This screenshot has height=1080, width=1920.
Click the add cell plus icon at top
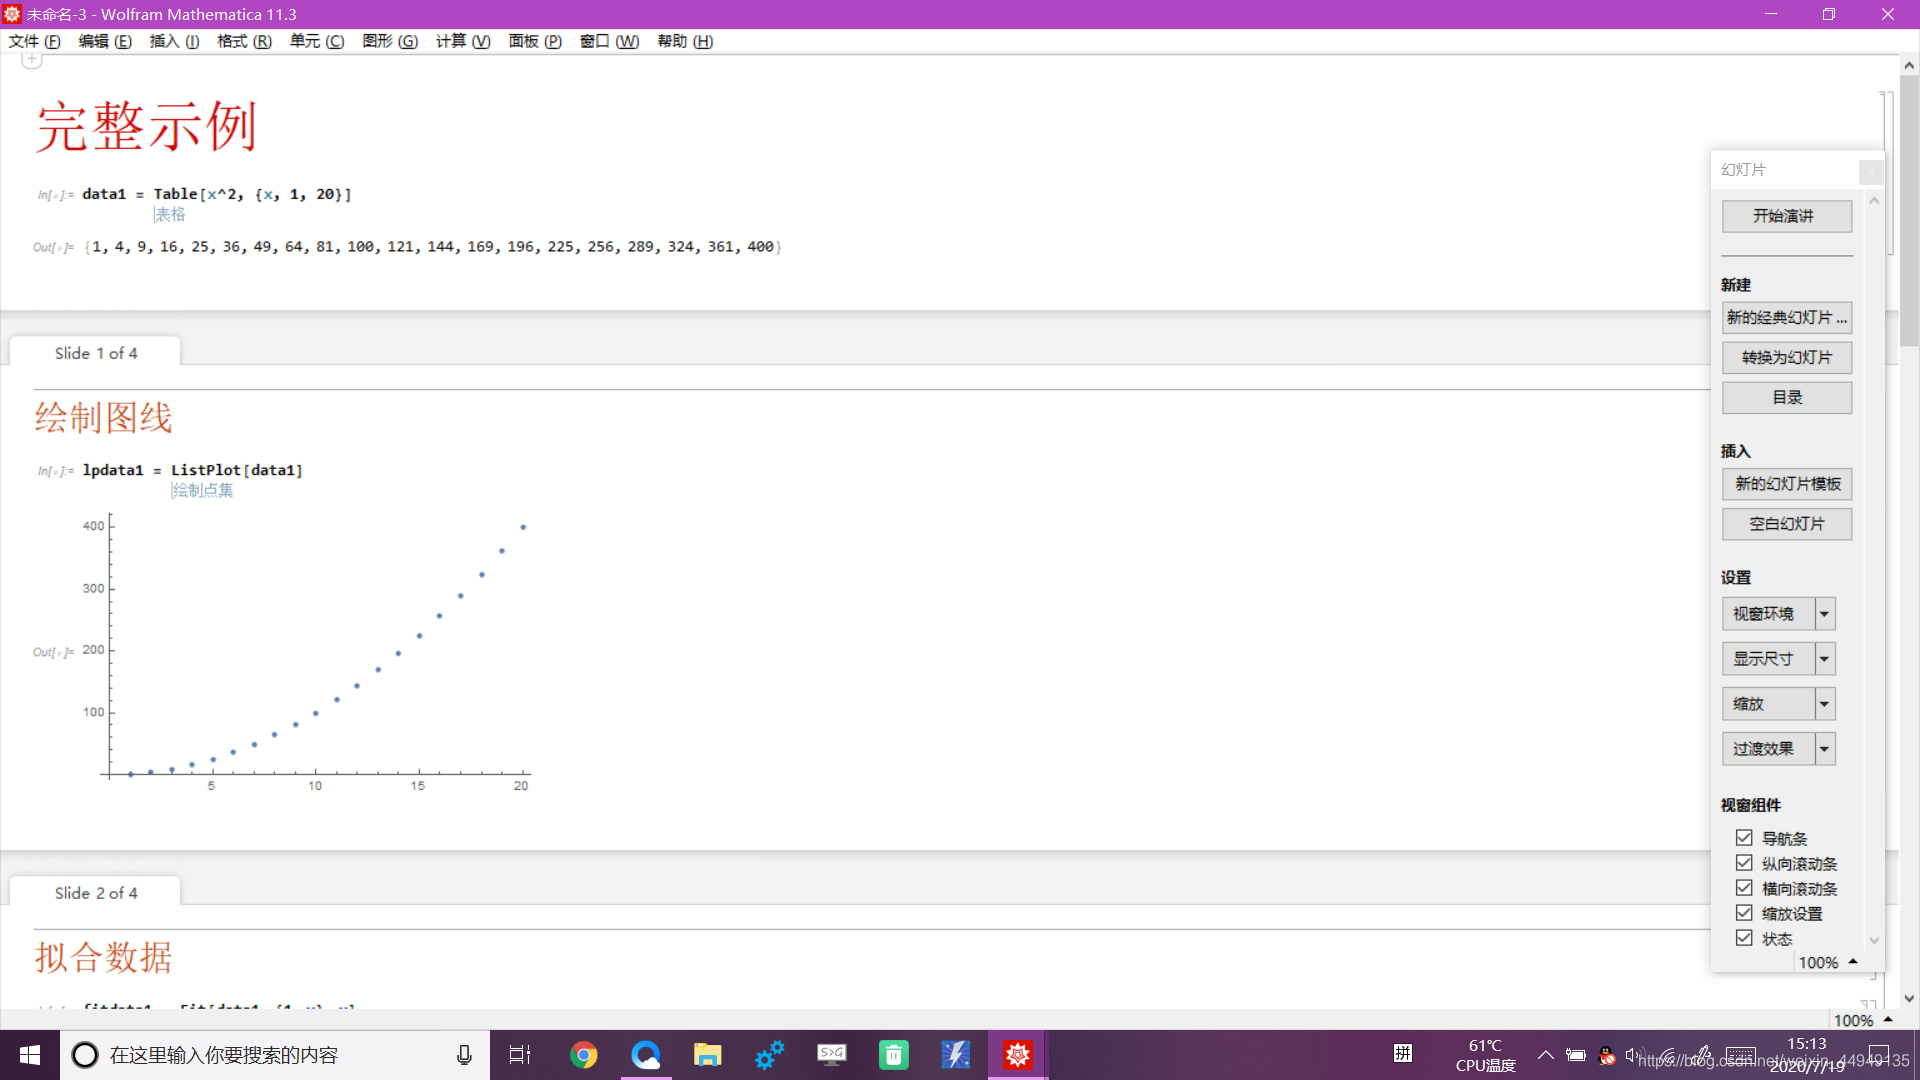32,60
